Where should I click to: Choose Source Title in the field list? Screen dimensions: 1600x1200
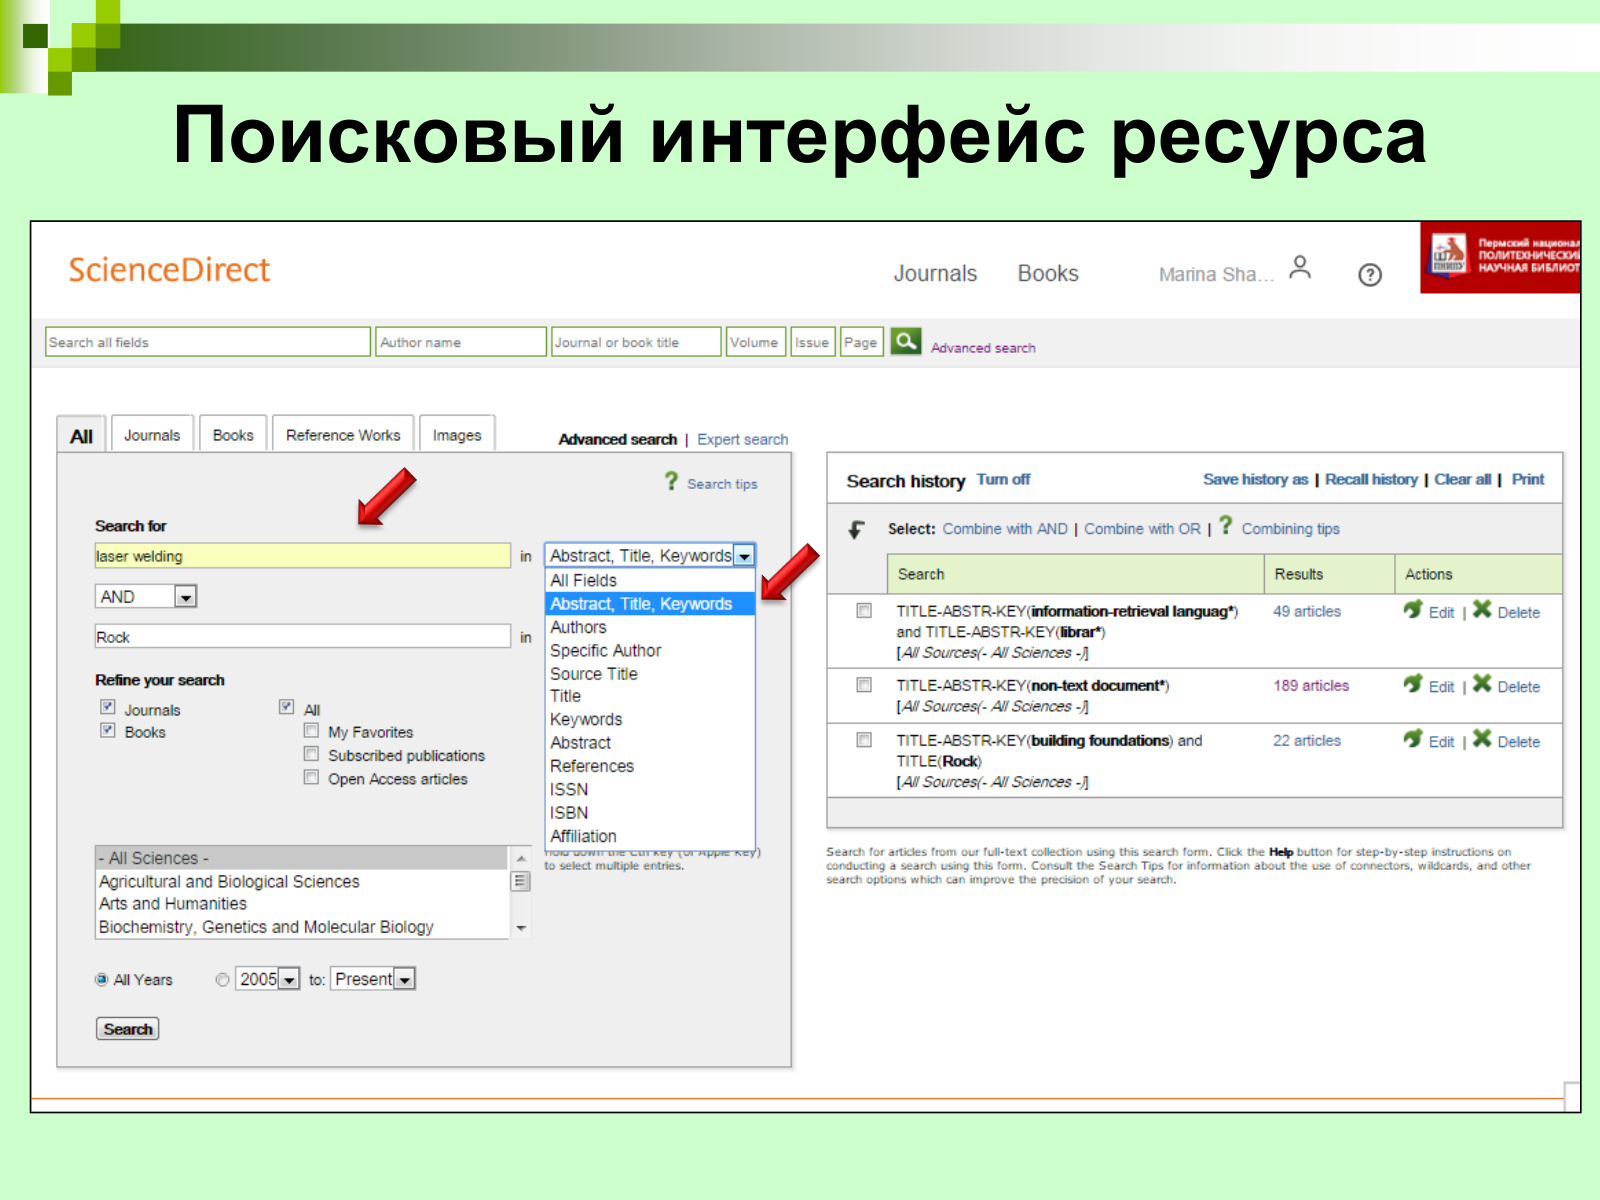point(650,674)
